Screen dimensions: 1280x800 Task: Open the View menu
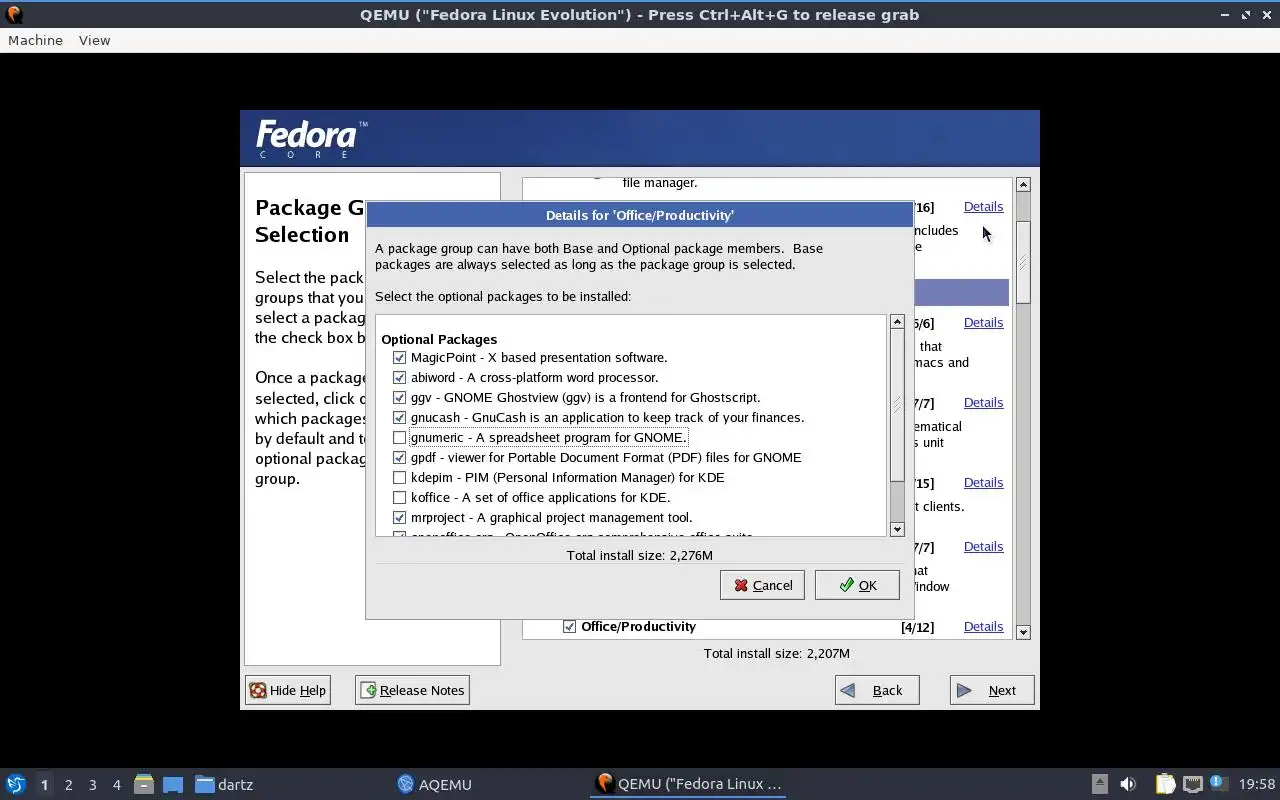(94, 40)
